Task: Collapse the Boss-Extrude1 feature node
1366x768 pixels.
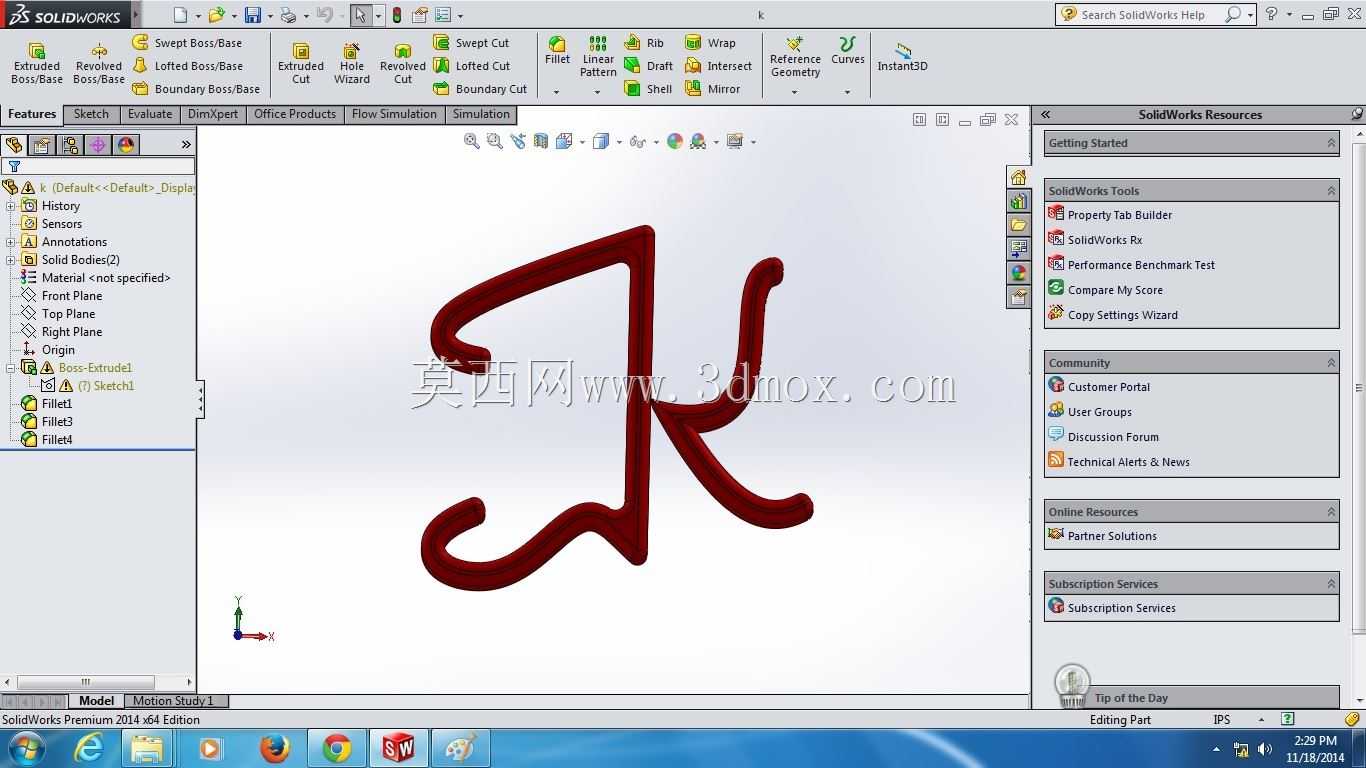Action: coord(11,368)
